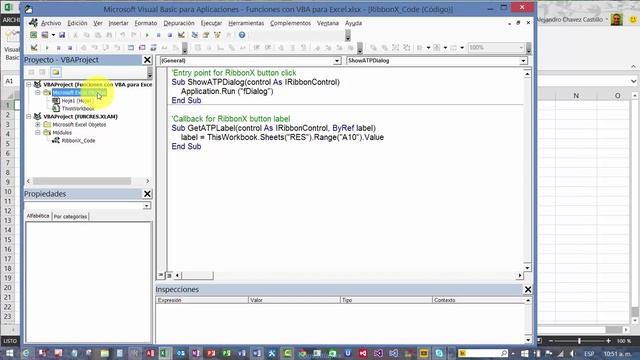Select ThisWorkbook in project tree
Viewport: 640px width, 360px height.
click(x=78, y=109)
